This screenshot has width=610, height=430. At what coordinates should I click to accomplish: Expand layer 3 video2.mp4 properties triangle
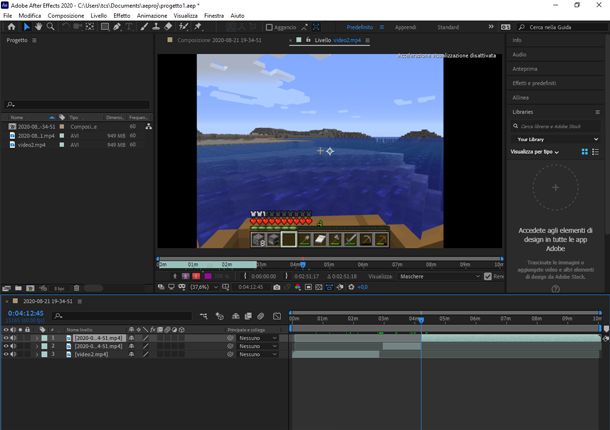tap(37, 354)
